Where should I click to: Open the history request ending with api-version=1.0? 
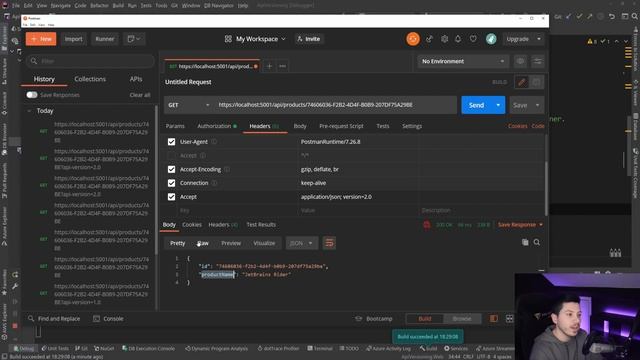pos(101,294)
